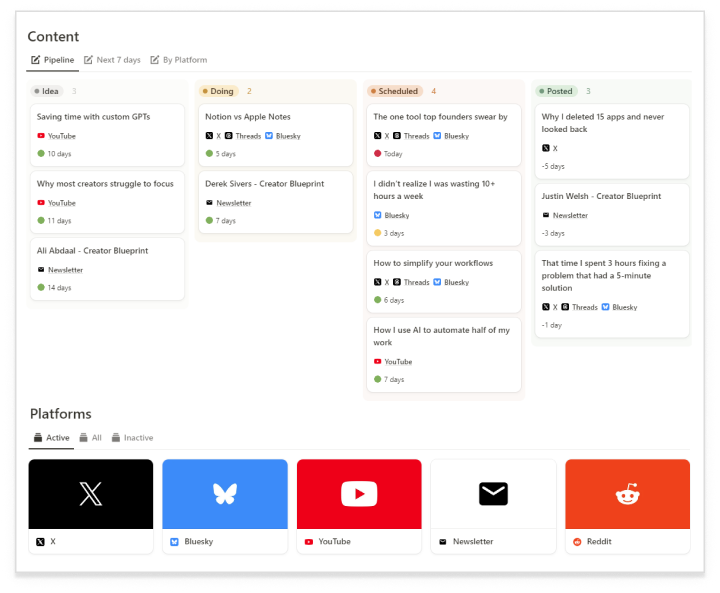The image size is (720, 593).
Task: Click Bluesky icon on 'top founders swear by' card
Action: click(437, 136)
